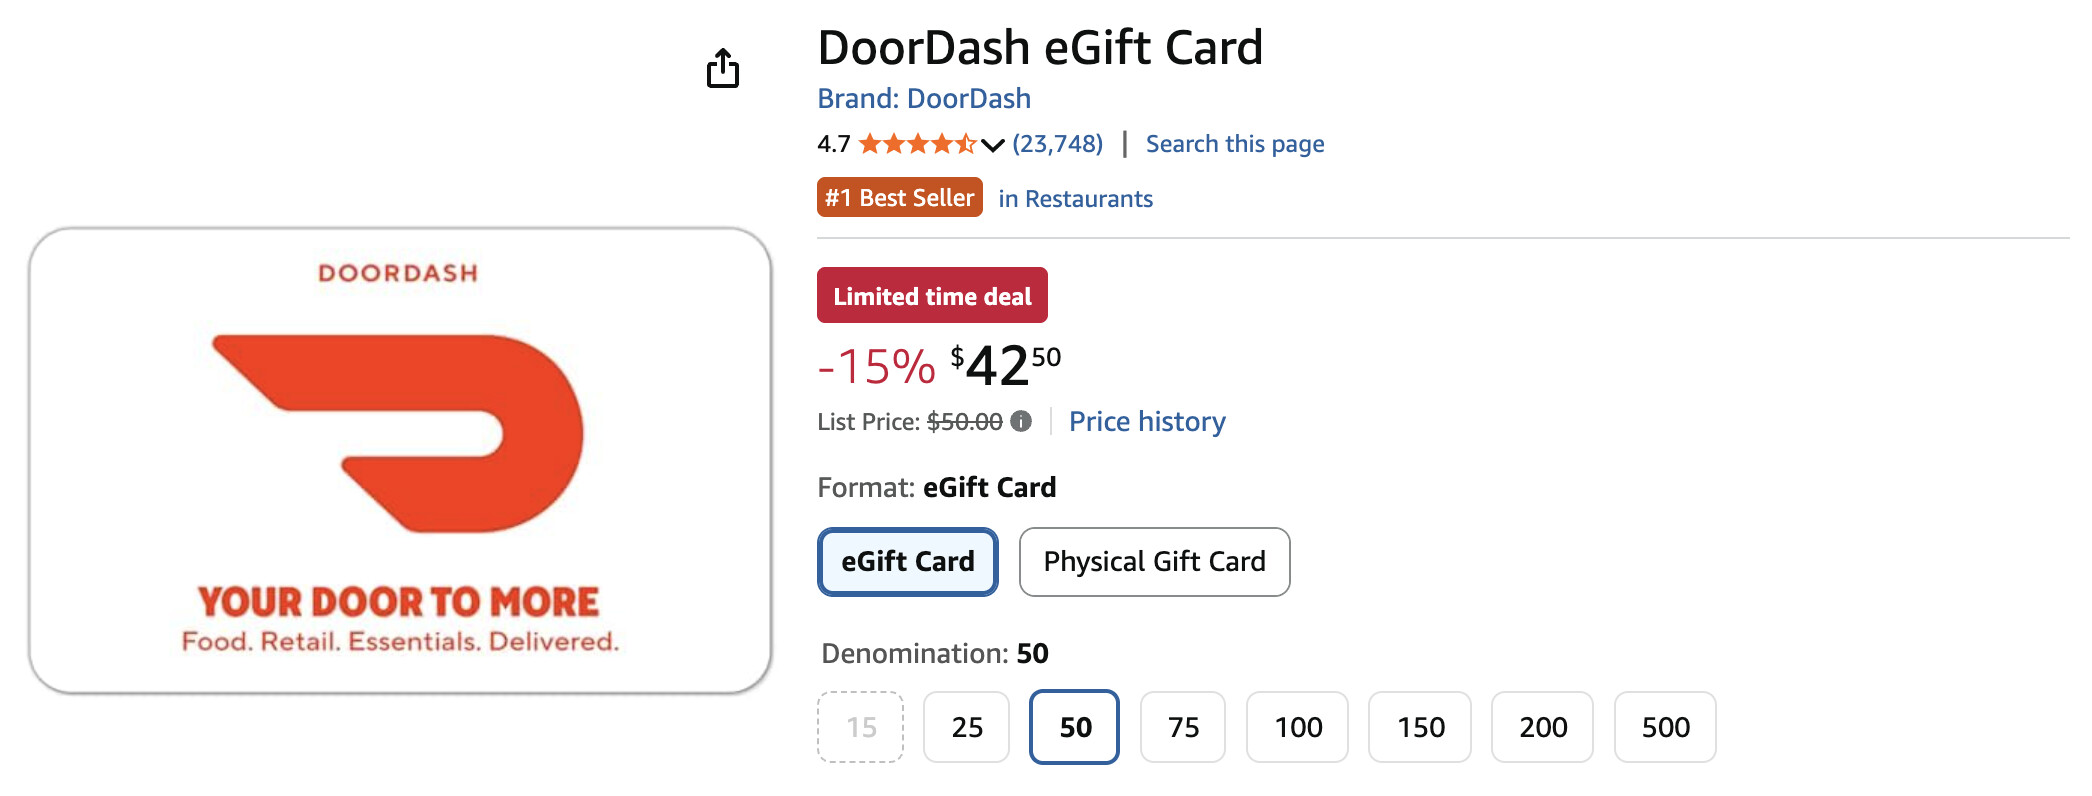Open the in Restaurants category link
The width and height of the screenshot is (2092, 796).
pos(1075,199)
